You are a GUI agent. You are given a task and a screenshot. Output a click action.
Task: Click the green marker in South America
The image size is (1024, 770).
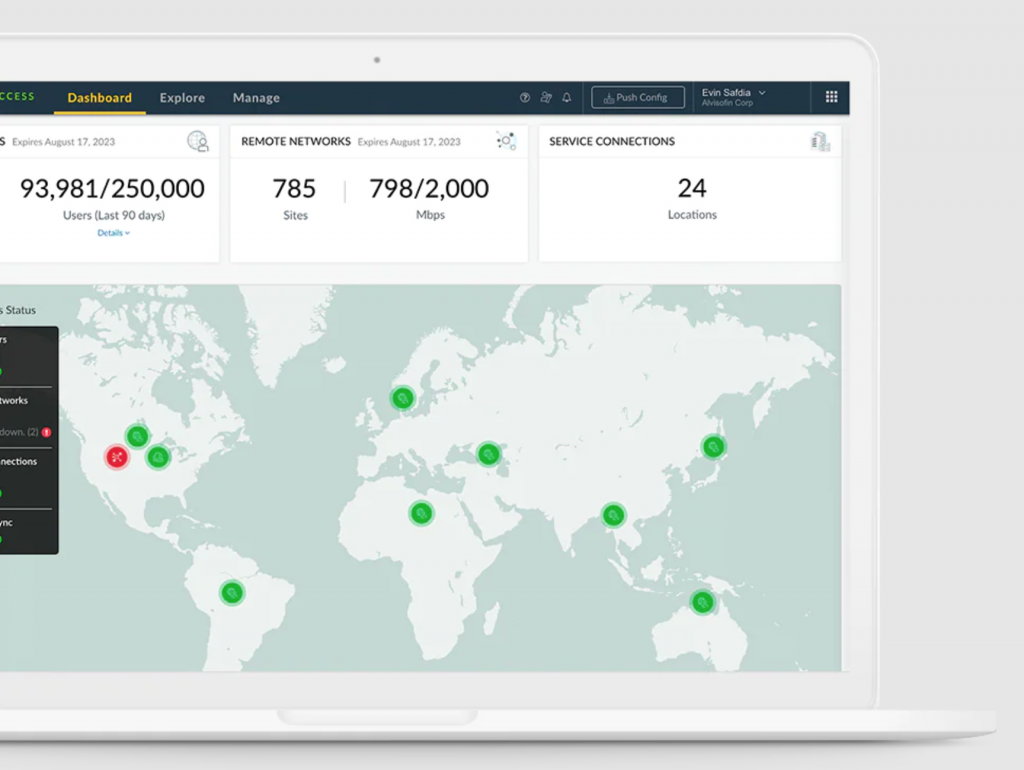pyautogui.click(x=232, y=593)
